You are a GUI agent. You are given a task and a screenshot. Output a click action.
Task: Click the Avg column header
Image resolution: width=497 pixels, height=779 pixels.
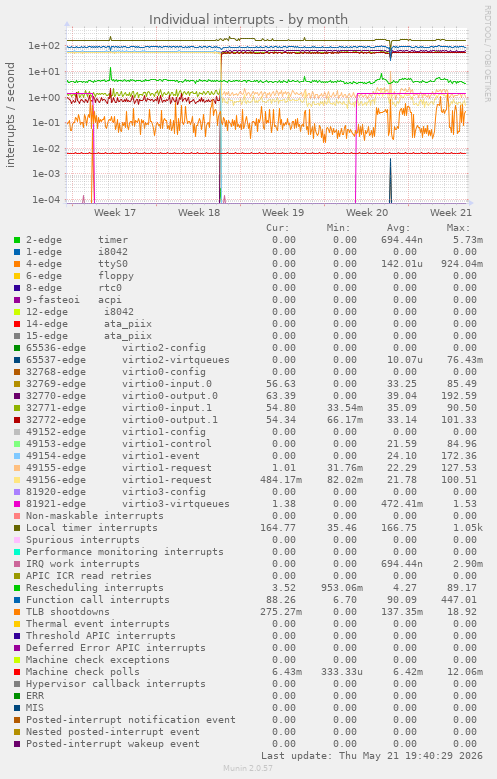[399, 228]
